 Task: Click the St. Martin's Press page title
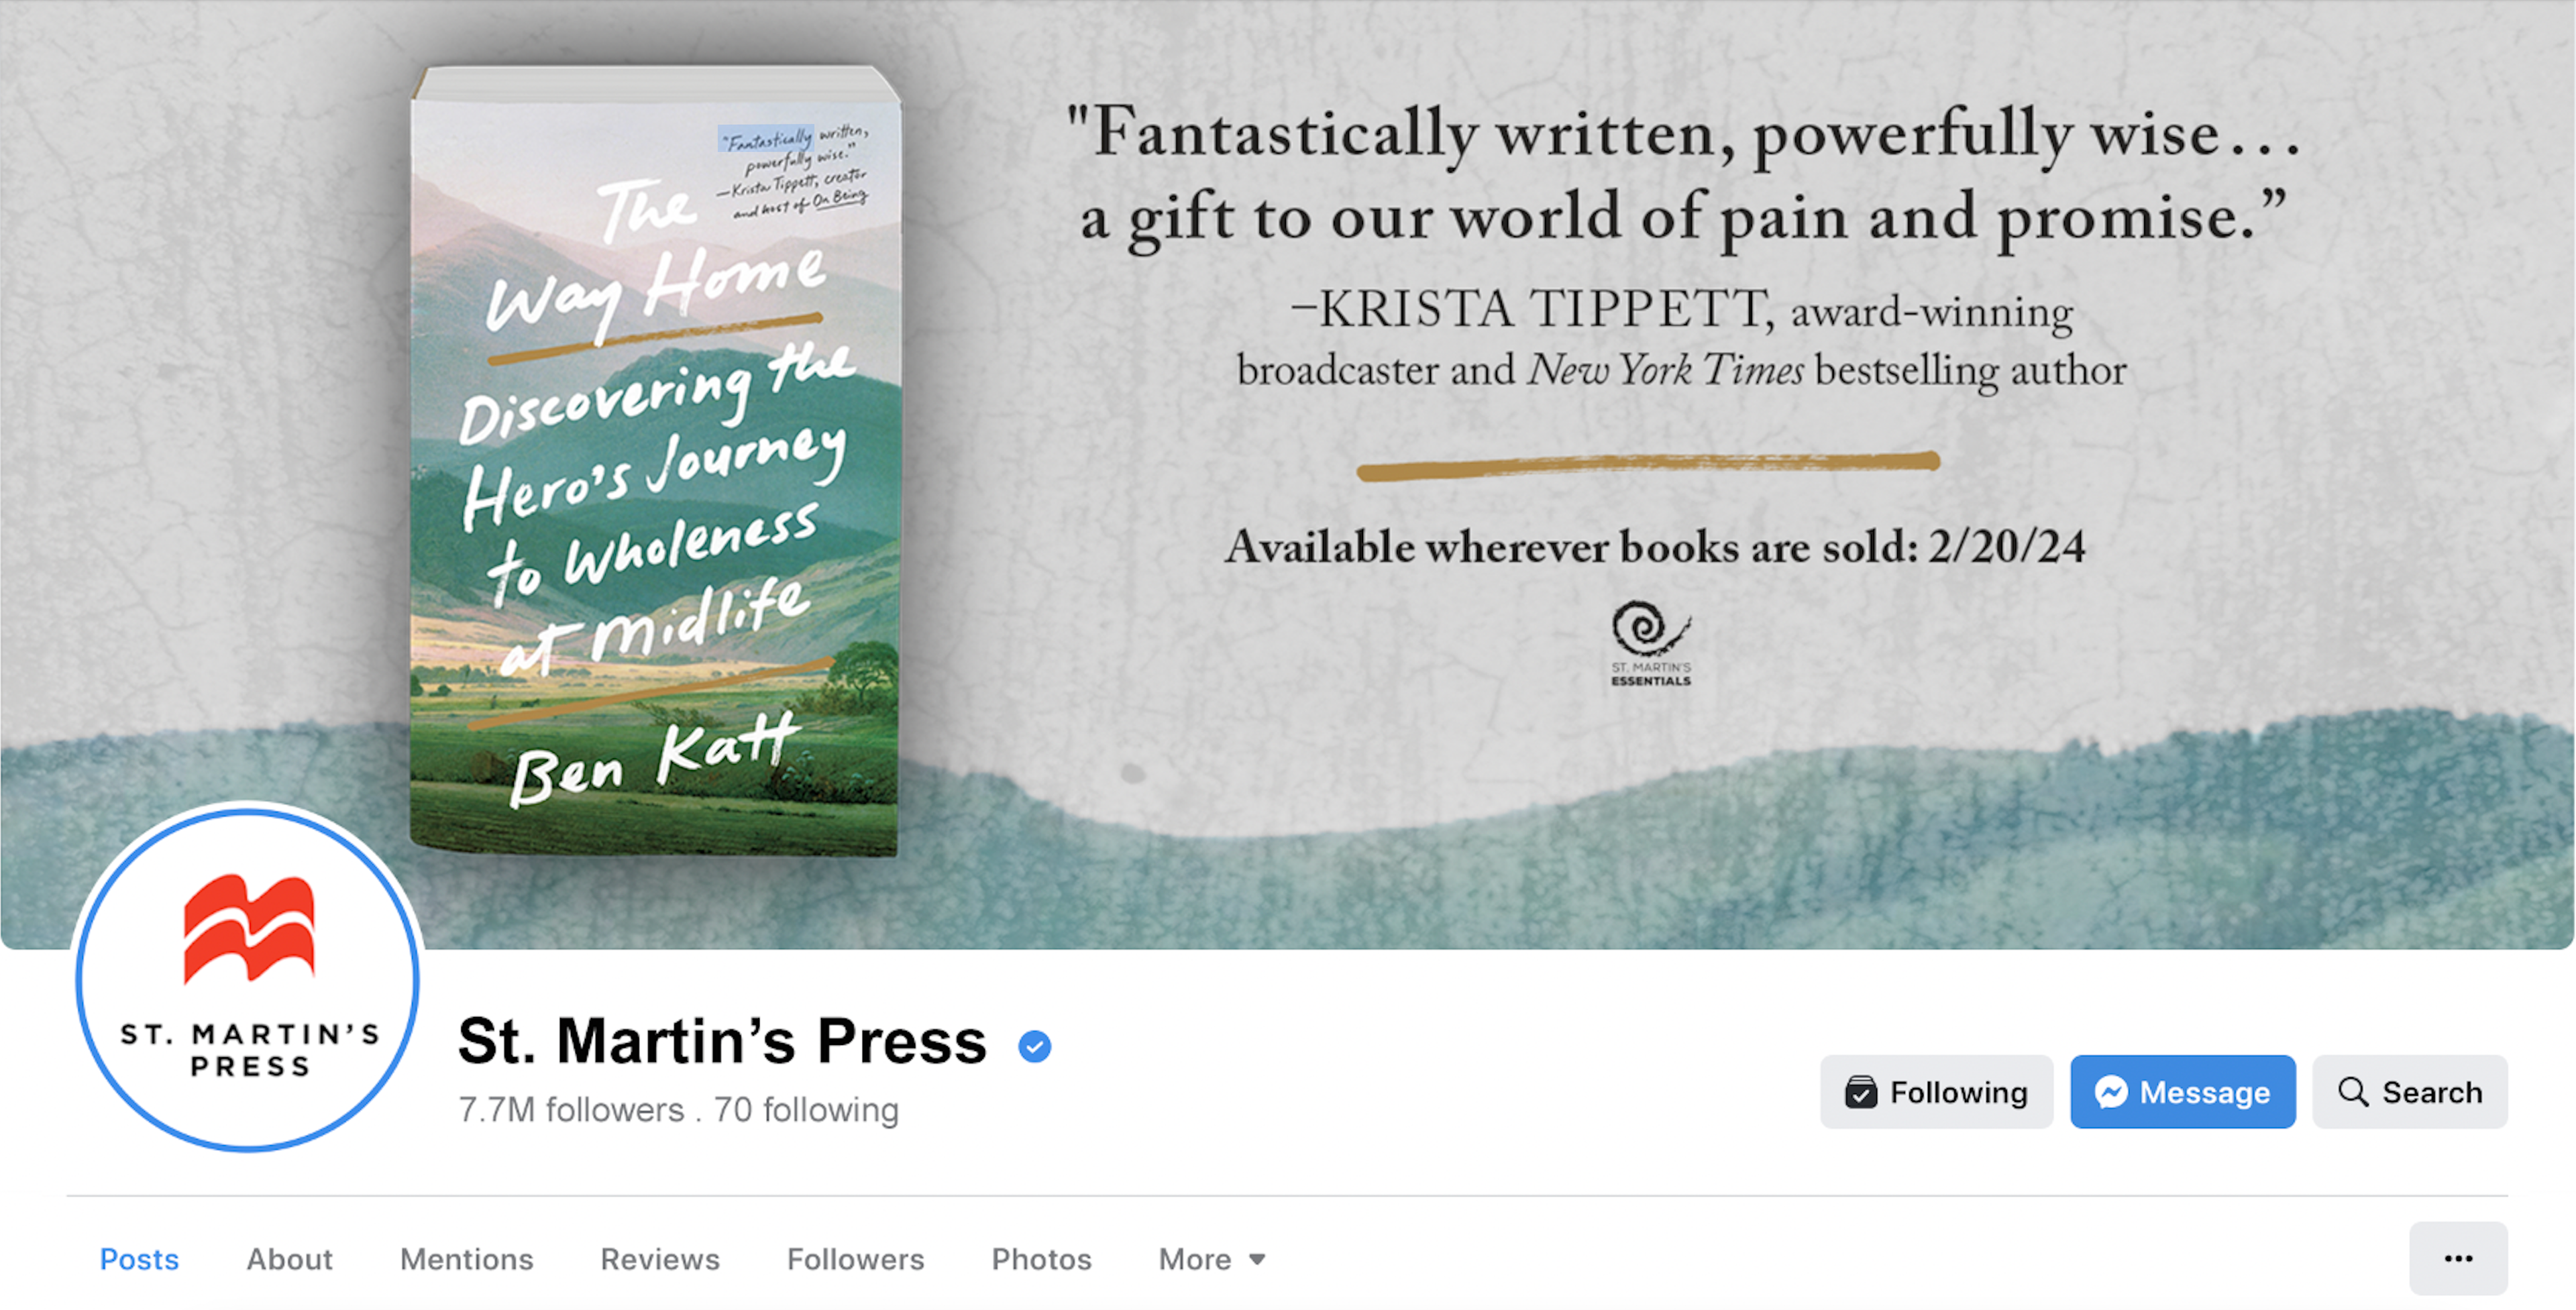click(722, 1041)
